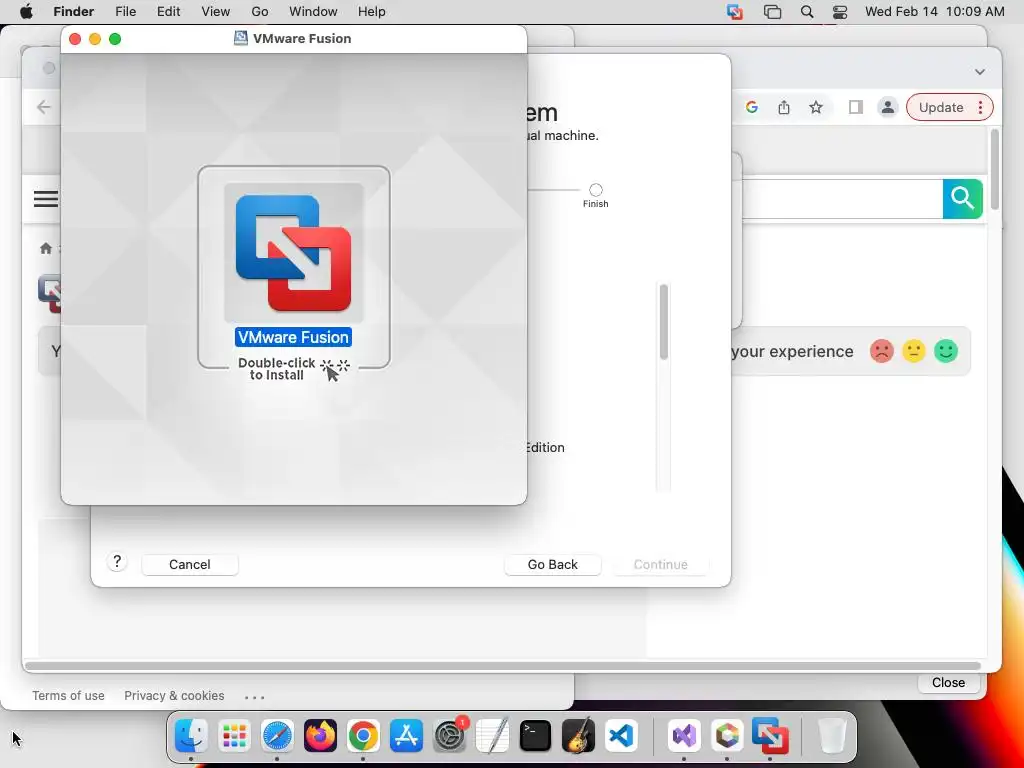Launch Firefox from the dock
Image resolution: width=1024 pixels, height=768 pixels.
[320, 736]
